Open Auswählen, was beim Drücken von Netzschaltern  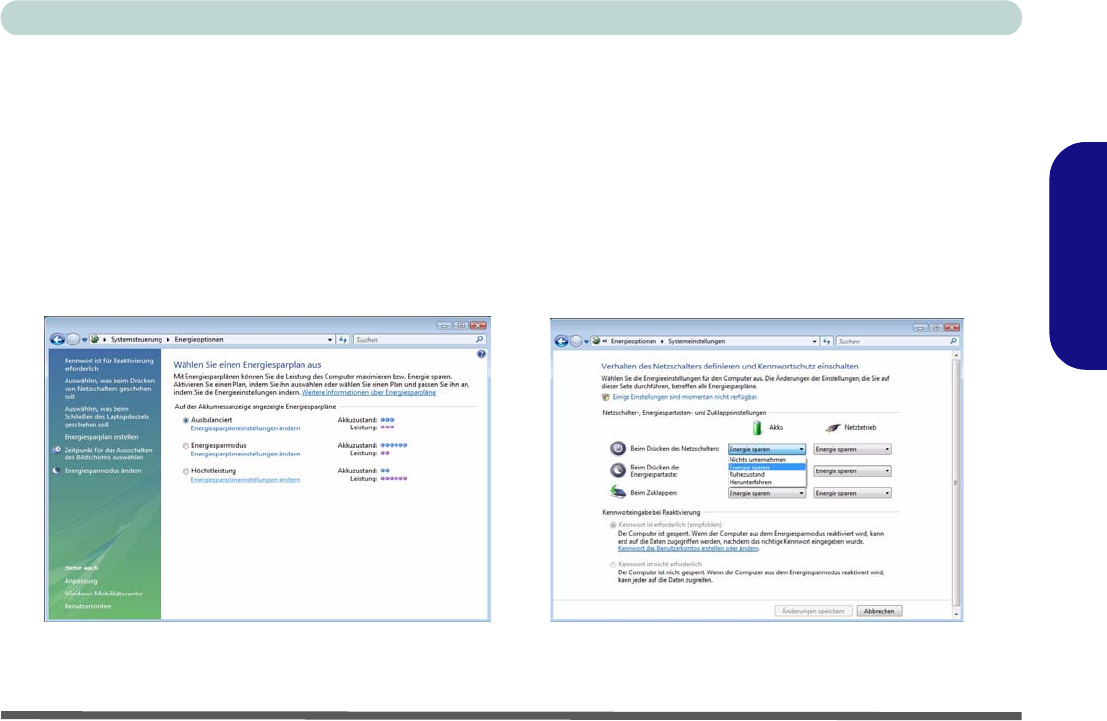pos(109,388)
